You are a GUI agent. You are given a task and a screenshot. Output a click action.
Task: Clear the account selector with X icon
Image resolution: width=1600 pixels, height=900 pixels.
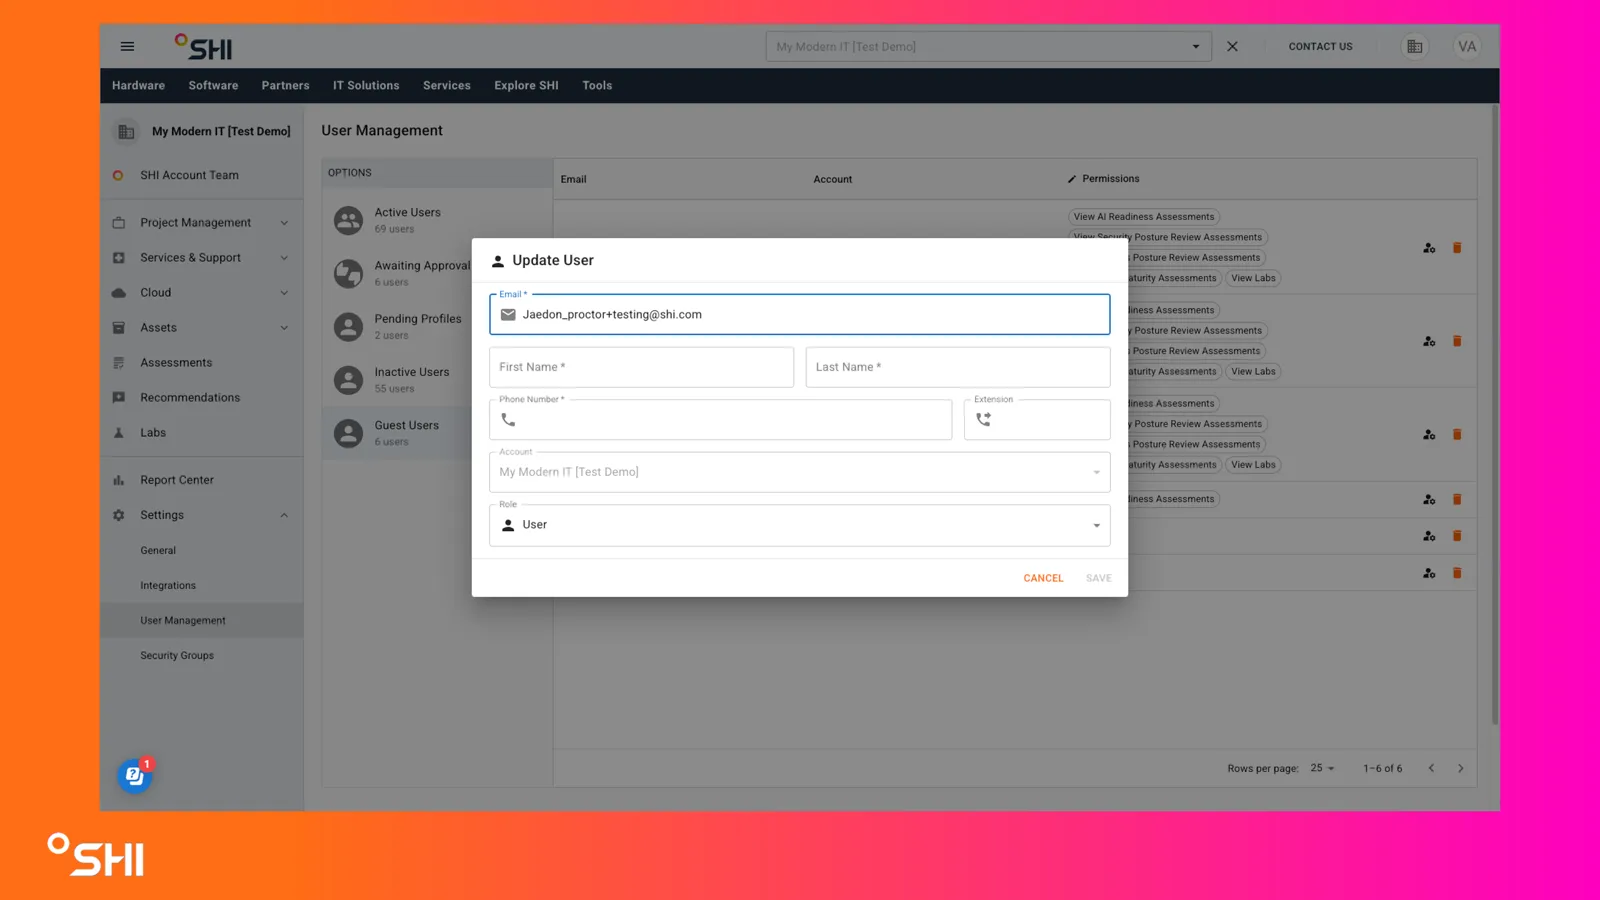click(x=1232, y=46)
